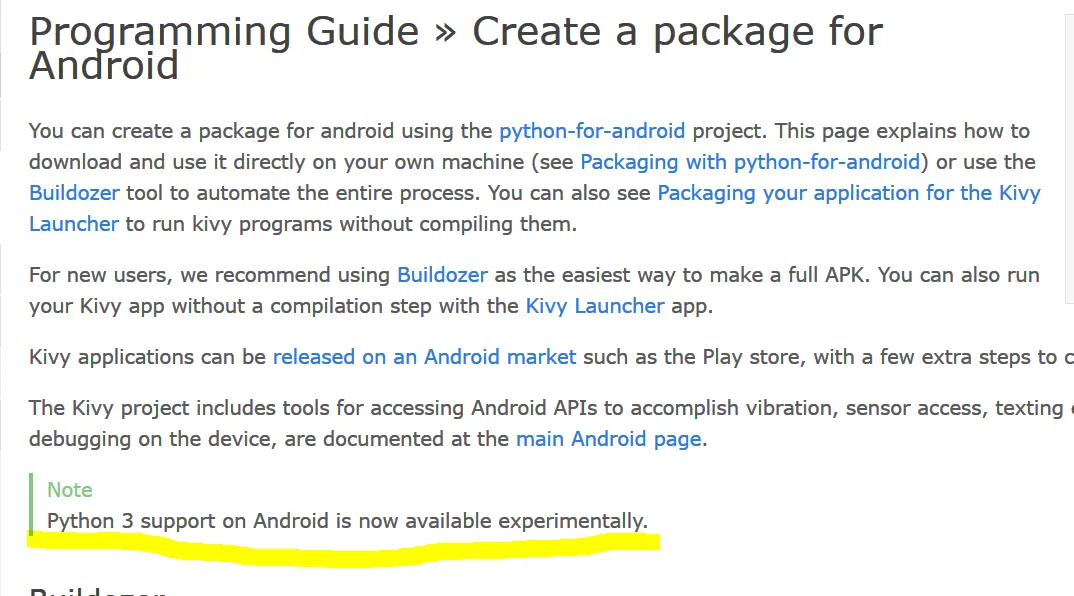Viewport: 1074px width, 596px height.
Task: Follow the 'Packaging with python-for-android' link
Action: click(x=750, y=162)
